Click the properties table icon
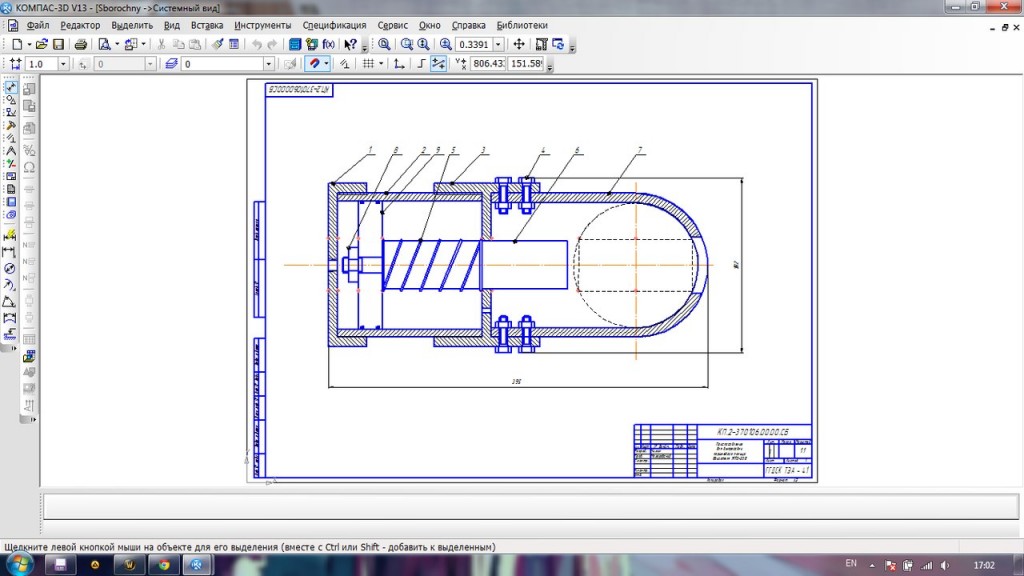The image size is (1024, 576). pyautogui.click(x=234, y=44)
